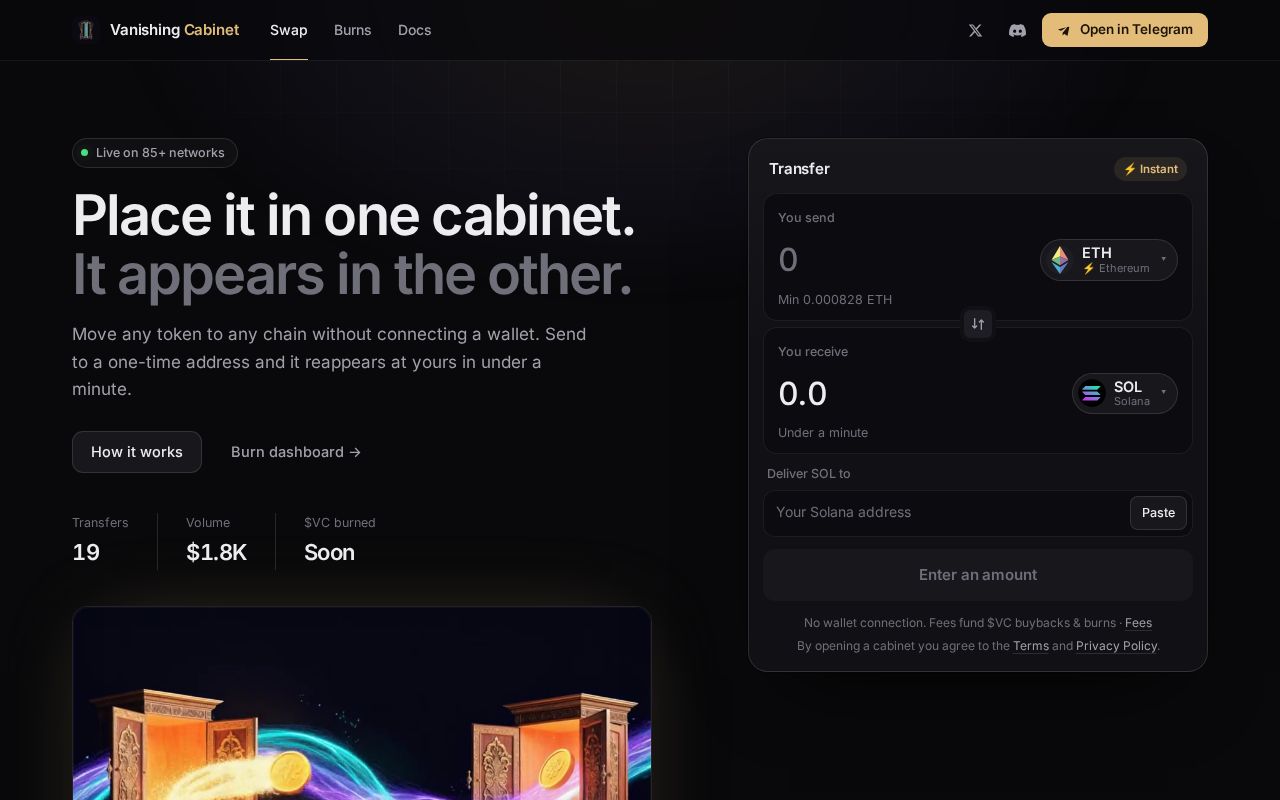1280x800 pixels.
Task: Click the Enter an amount button
Action: [x=978, y=575]
